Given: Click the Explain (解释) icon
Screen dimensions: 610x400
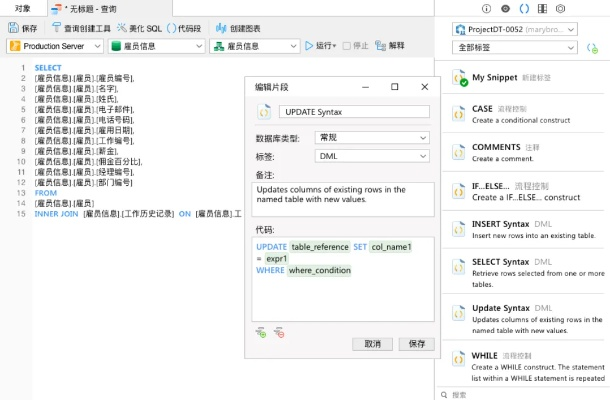Looking at the screenshot, I should click(x=390, y=46).
